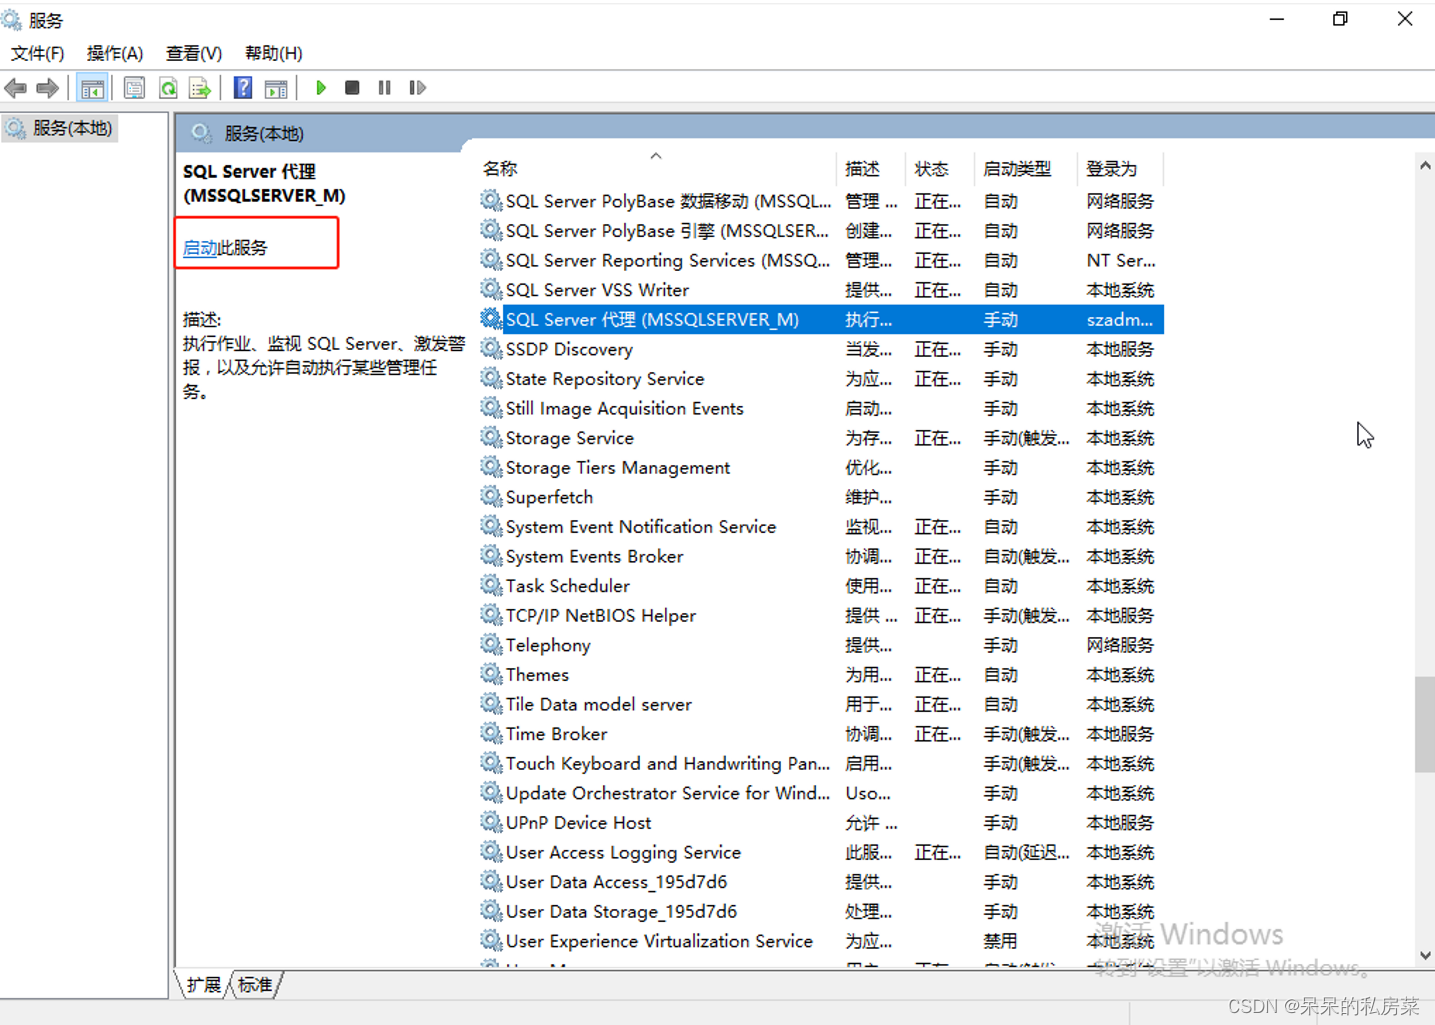Sort by the 描述 column header
Viewport: 1435px width, 1025px height.
[x=870, y=168]
